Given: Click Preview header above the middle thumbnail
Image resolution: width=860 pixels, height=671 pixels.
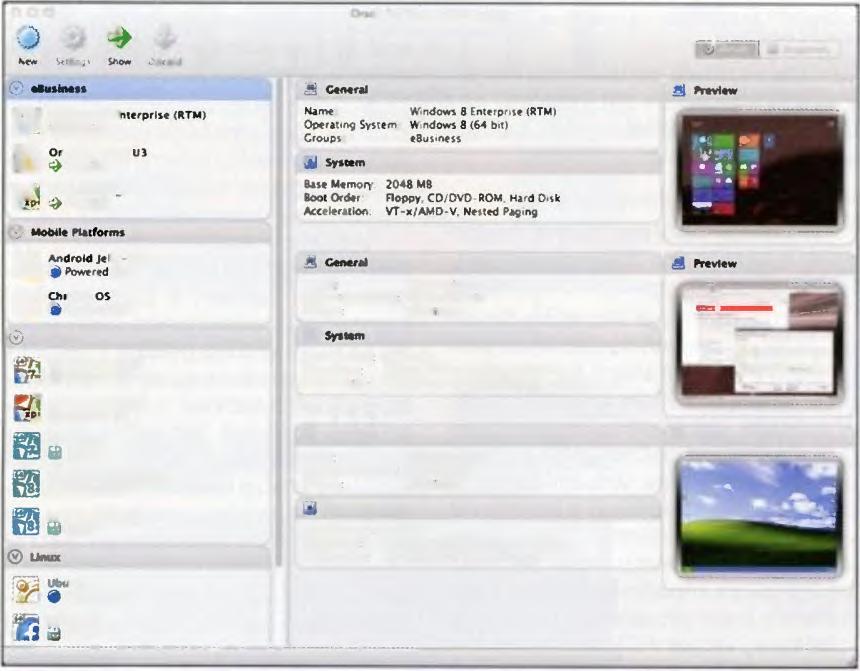Looking at the screenshot, I should click(x=715, y=263).
